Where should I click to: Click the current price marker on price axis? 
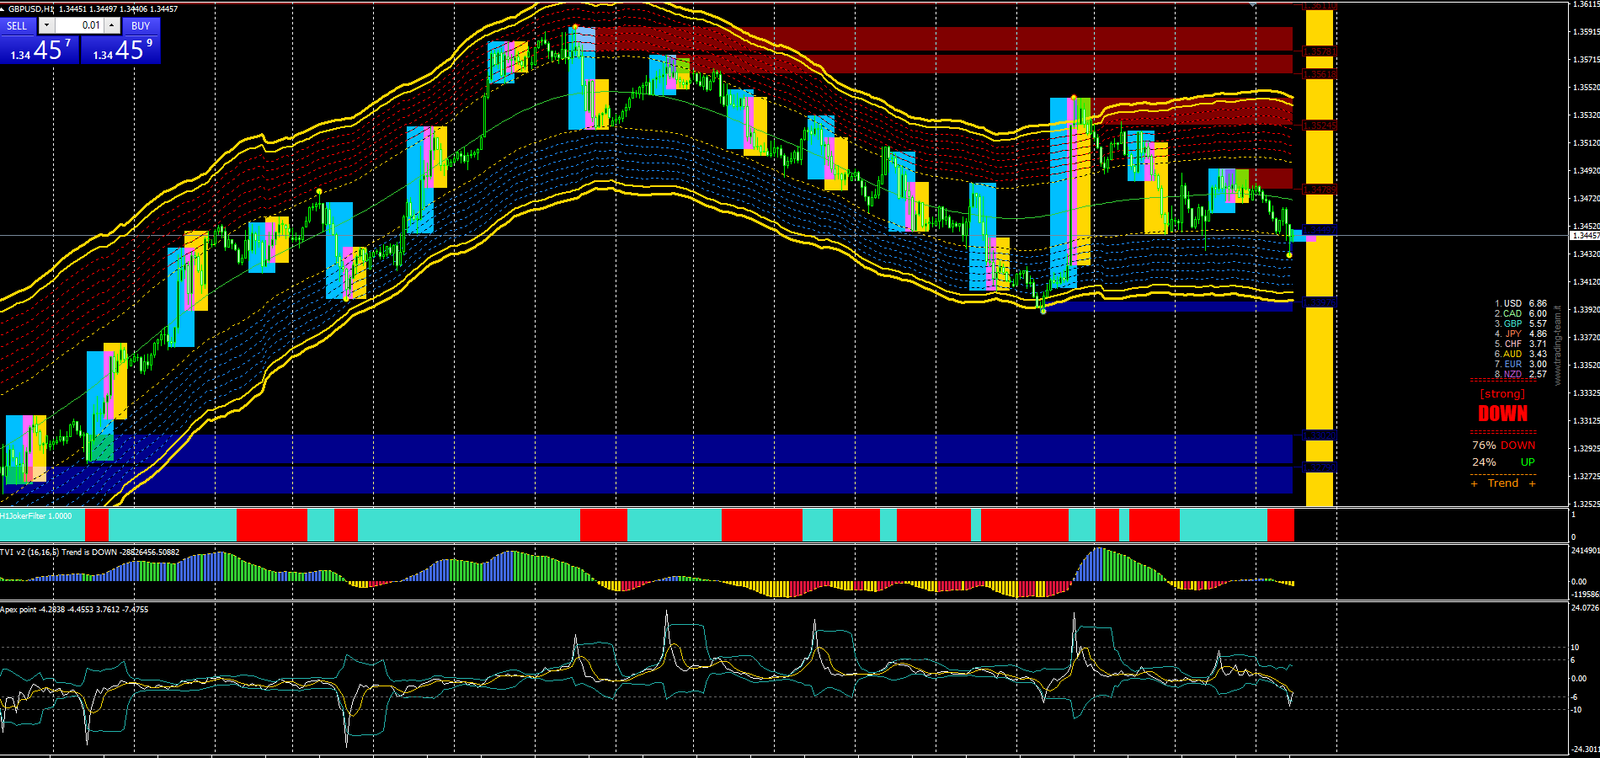pyautogui.click(x=1584, y=236)
